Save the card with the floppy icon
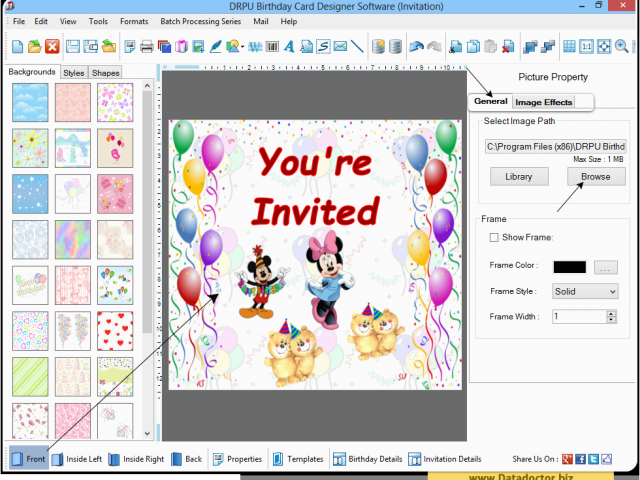 pyautogui.click(x=73, y=47)
